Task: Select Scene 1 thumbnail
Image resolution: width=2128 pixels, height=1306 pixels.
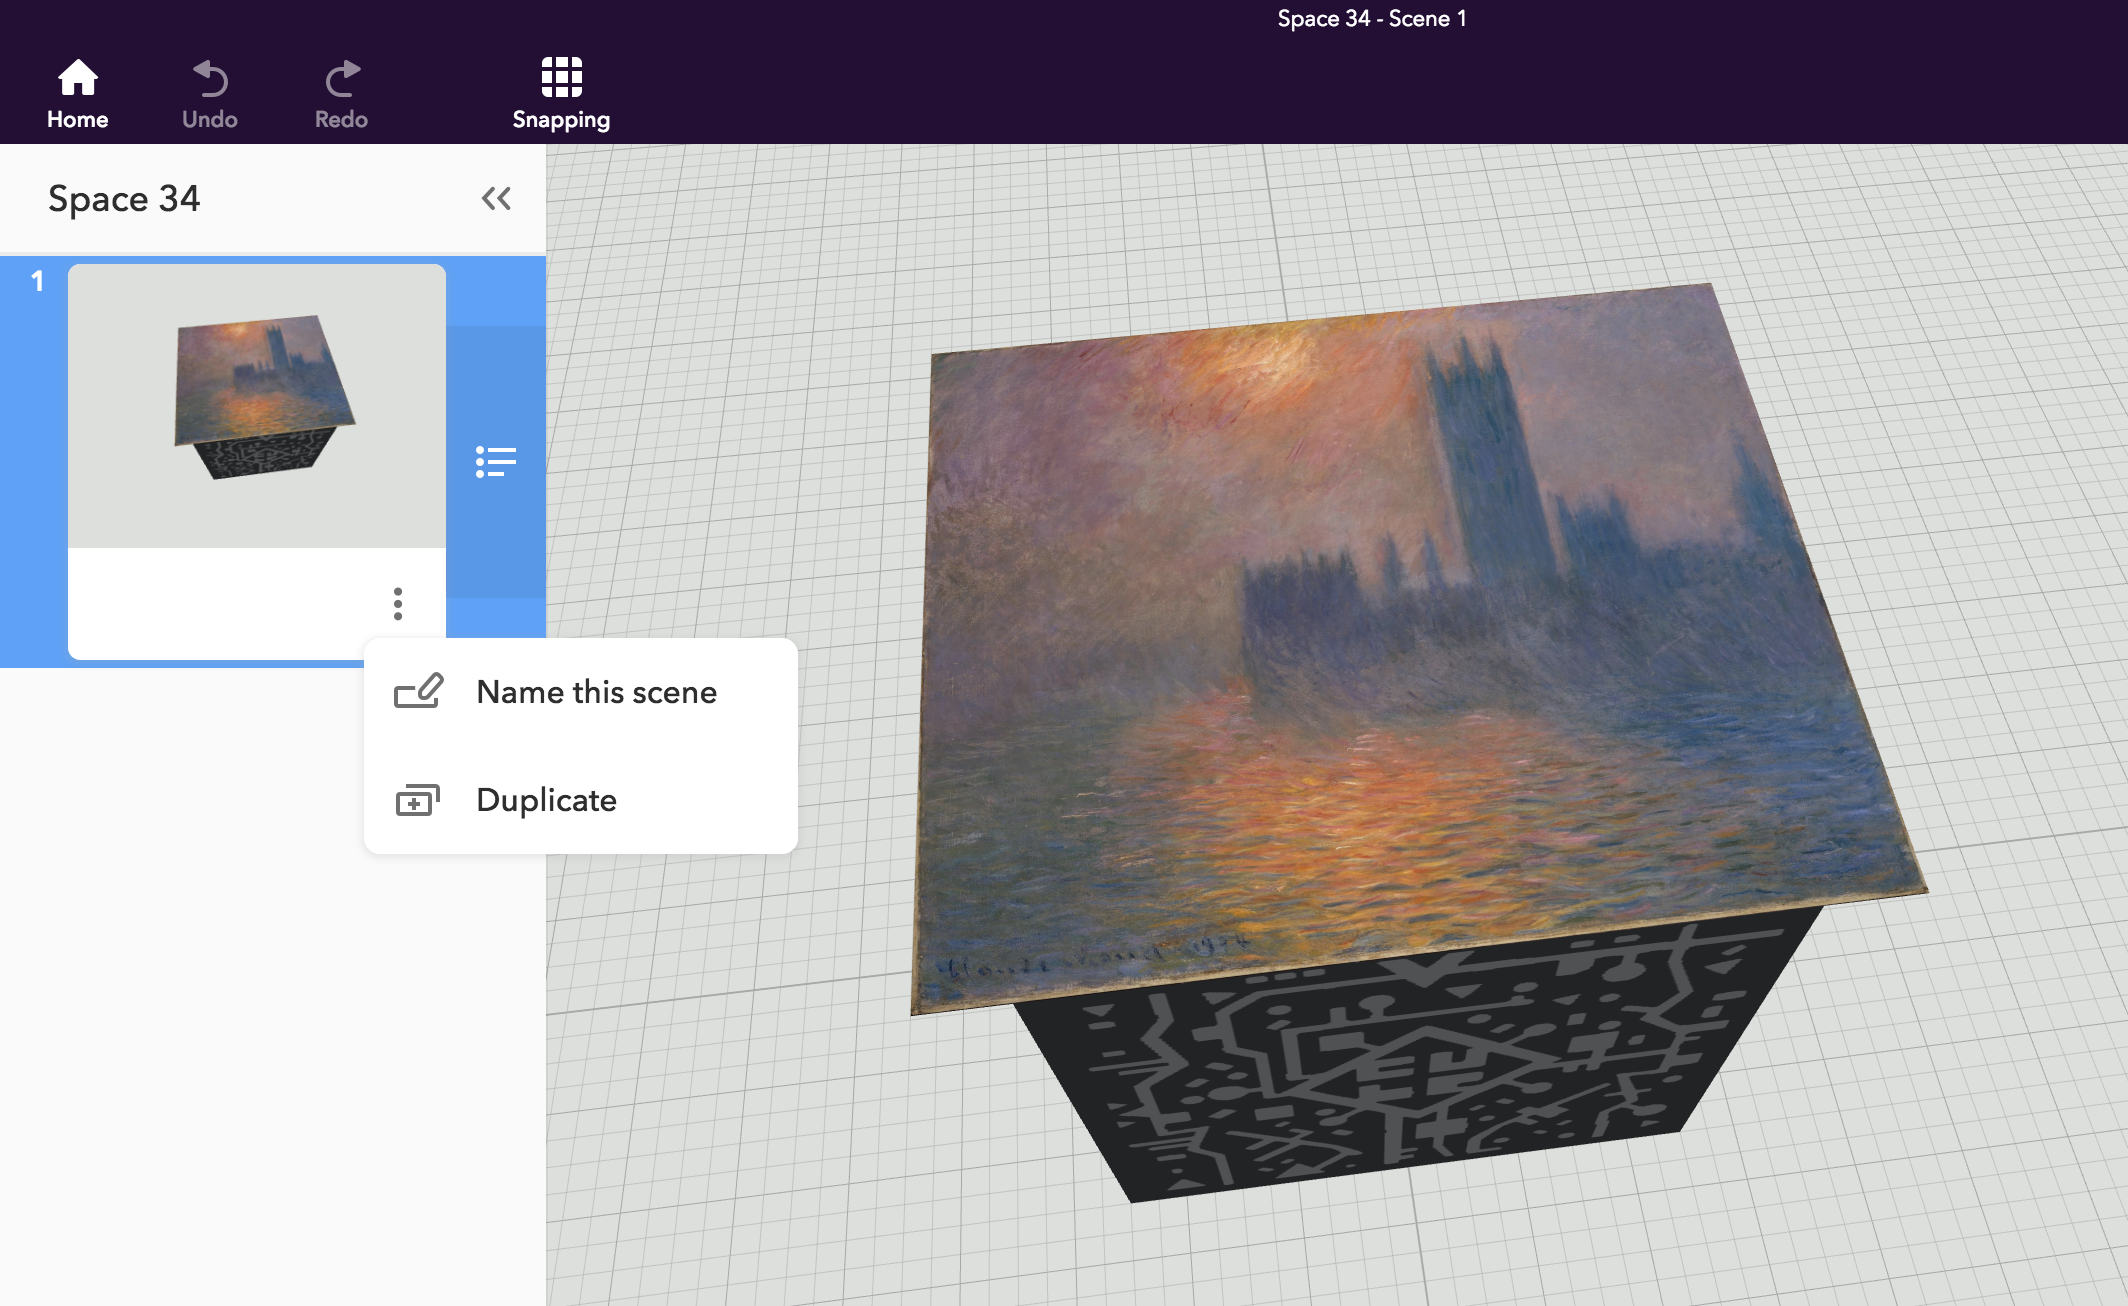Action: pos(257,406)
